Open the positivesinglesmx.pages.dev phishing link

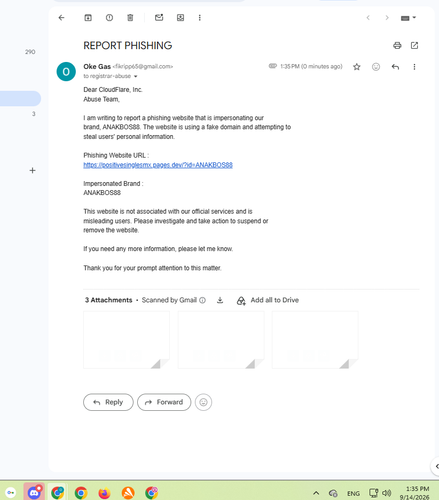[x=158, y=165]
